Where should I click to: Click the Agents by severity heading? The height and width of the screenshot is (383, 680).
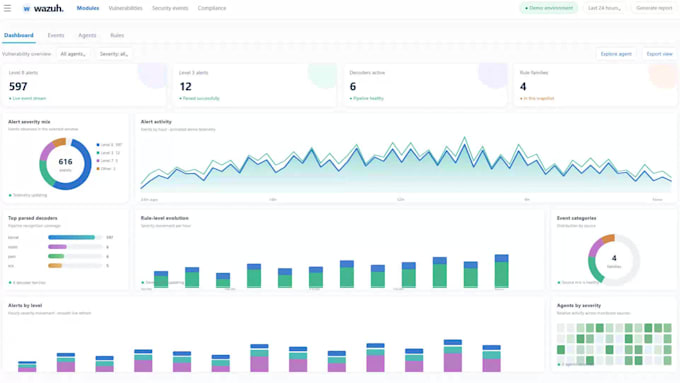(579, 305)
